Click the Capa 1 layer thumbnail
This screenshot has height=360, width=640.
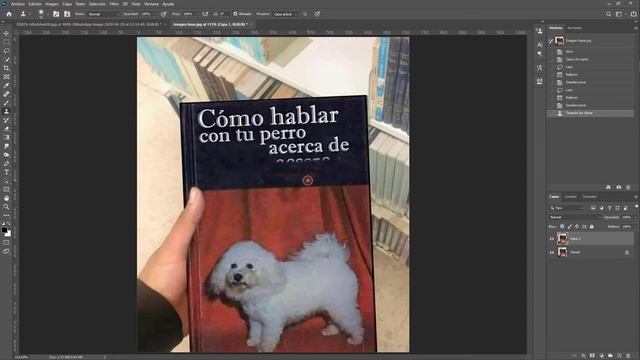coord(562,239)
